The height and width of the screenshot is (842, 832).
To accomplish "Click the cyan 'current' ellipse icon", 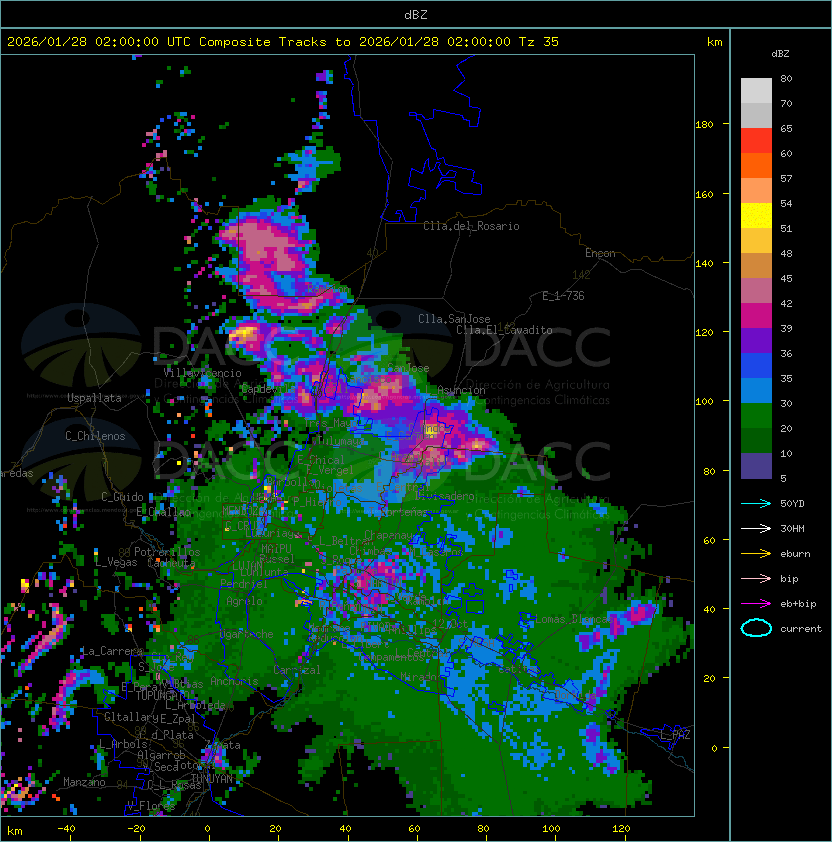I will (756, 628).
